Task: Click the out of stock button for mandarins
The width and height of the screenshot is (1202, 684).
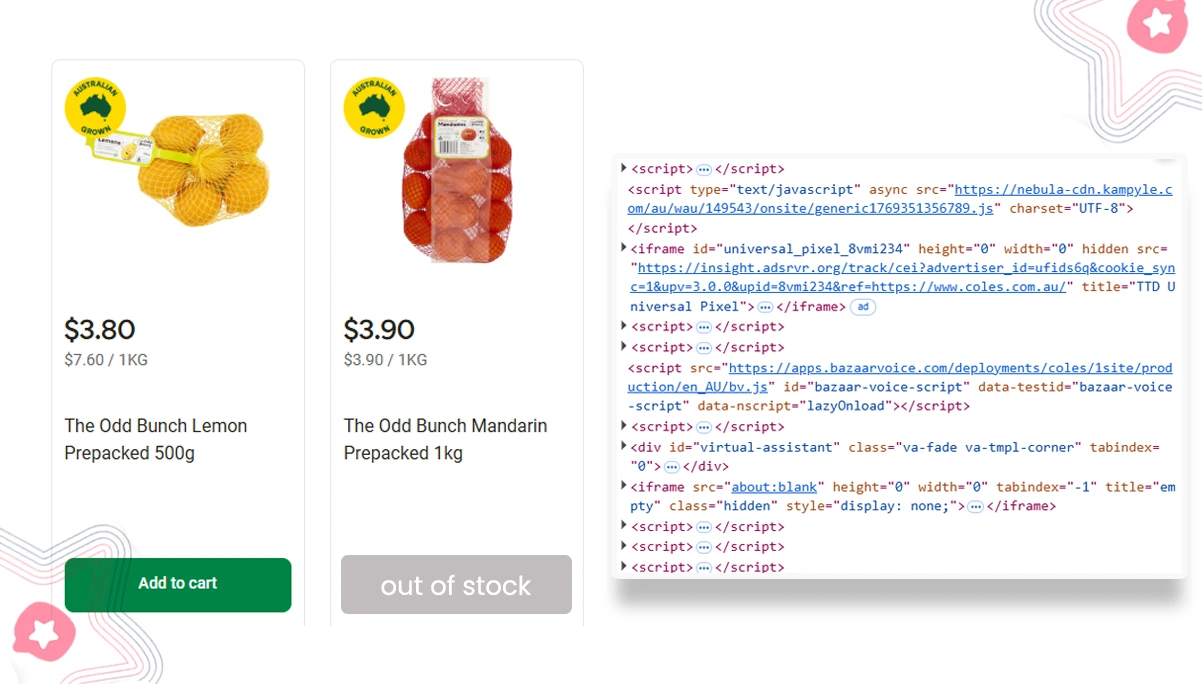Action: click(x=456, y=585)
